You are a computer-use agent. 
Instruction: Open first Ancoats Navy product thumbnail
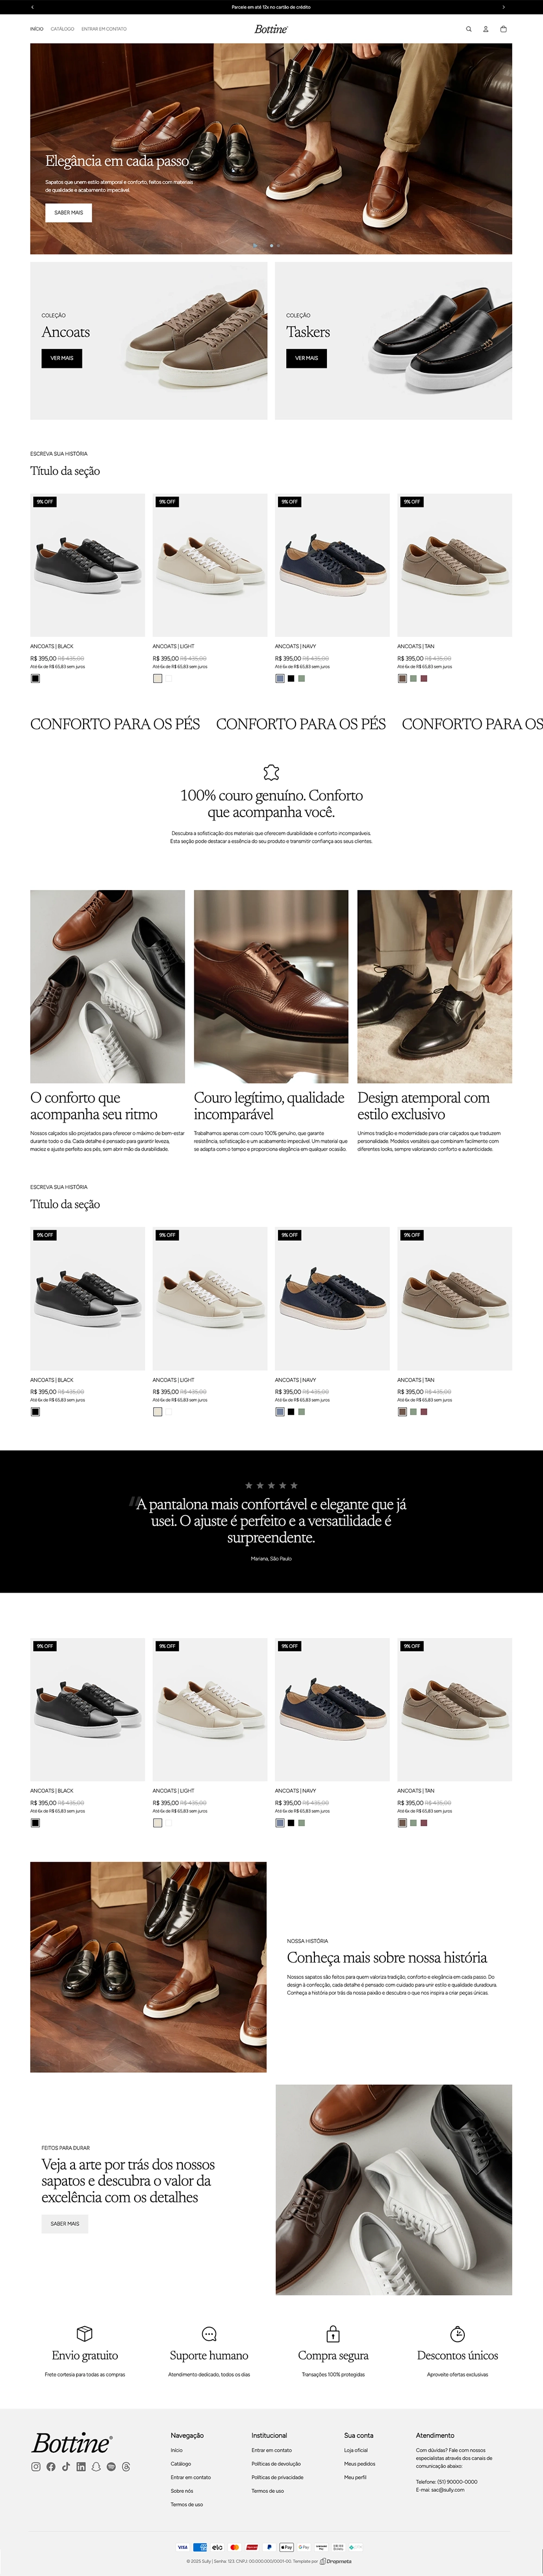pos(332,565)
